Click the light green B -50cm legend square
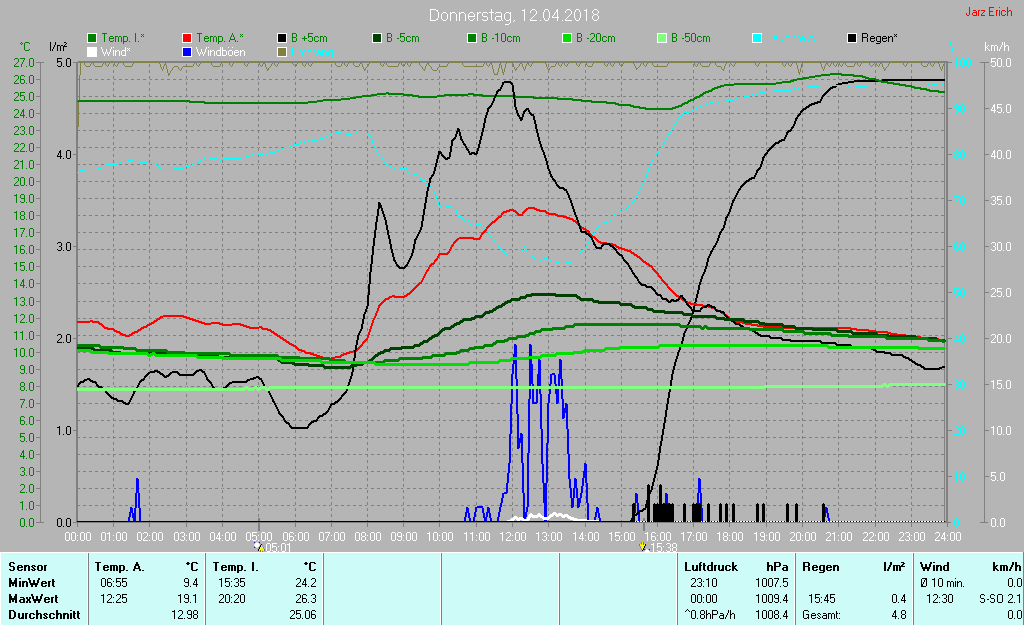 [x=662, y=38]
